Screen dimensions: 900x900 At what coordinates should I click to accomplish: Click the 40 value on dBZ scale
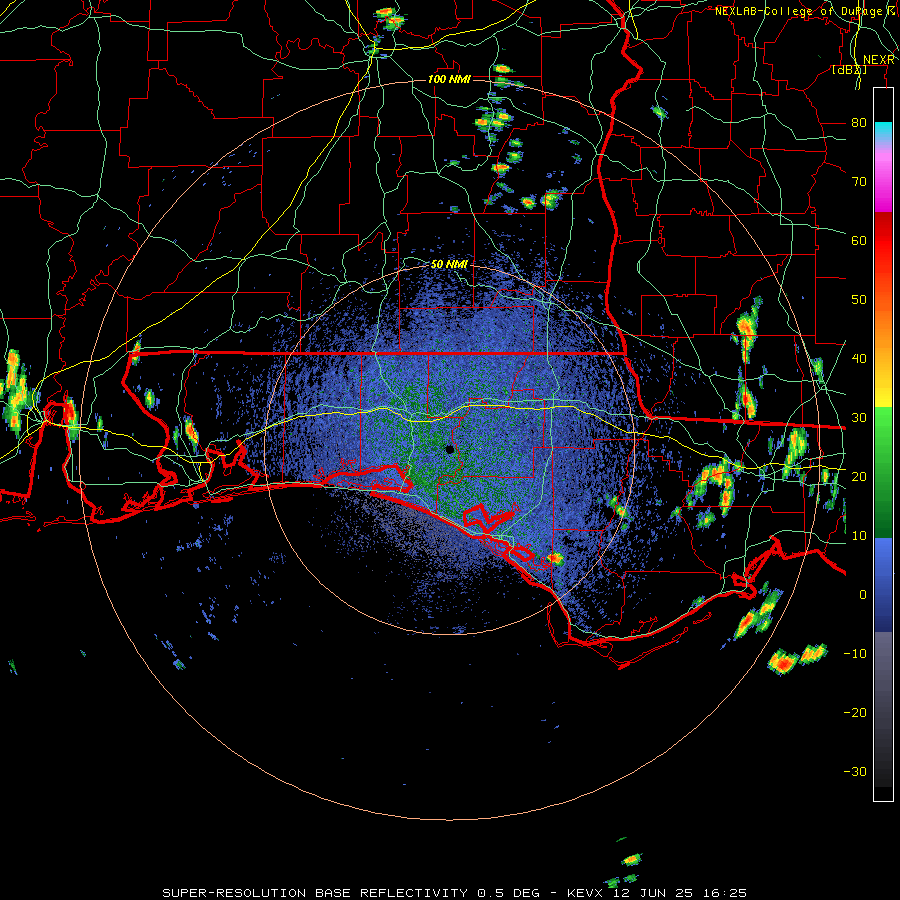[x=859, y=359]
